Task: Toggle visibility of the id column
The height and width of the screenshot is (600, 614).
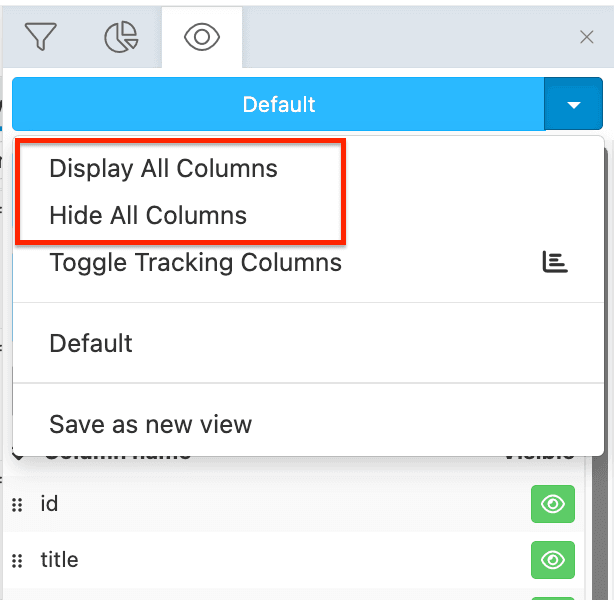Action: 552,505
